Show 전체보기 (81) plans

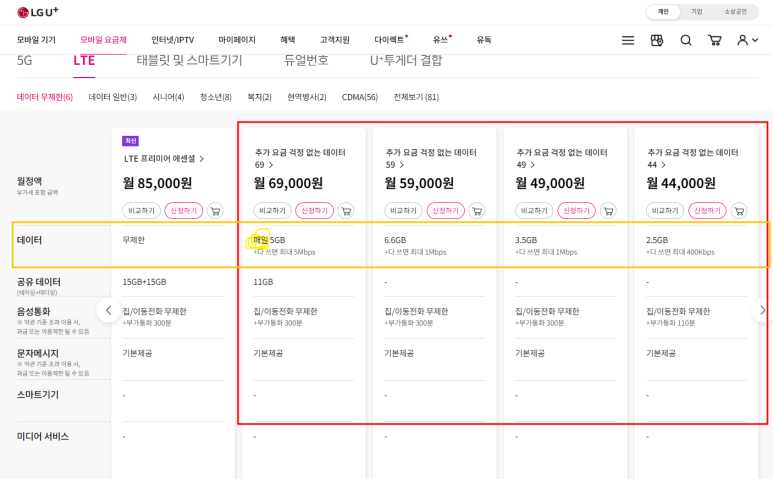pyautogui.click(x=416, y=97)
